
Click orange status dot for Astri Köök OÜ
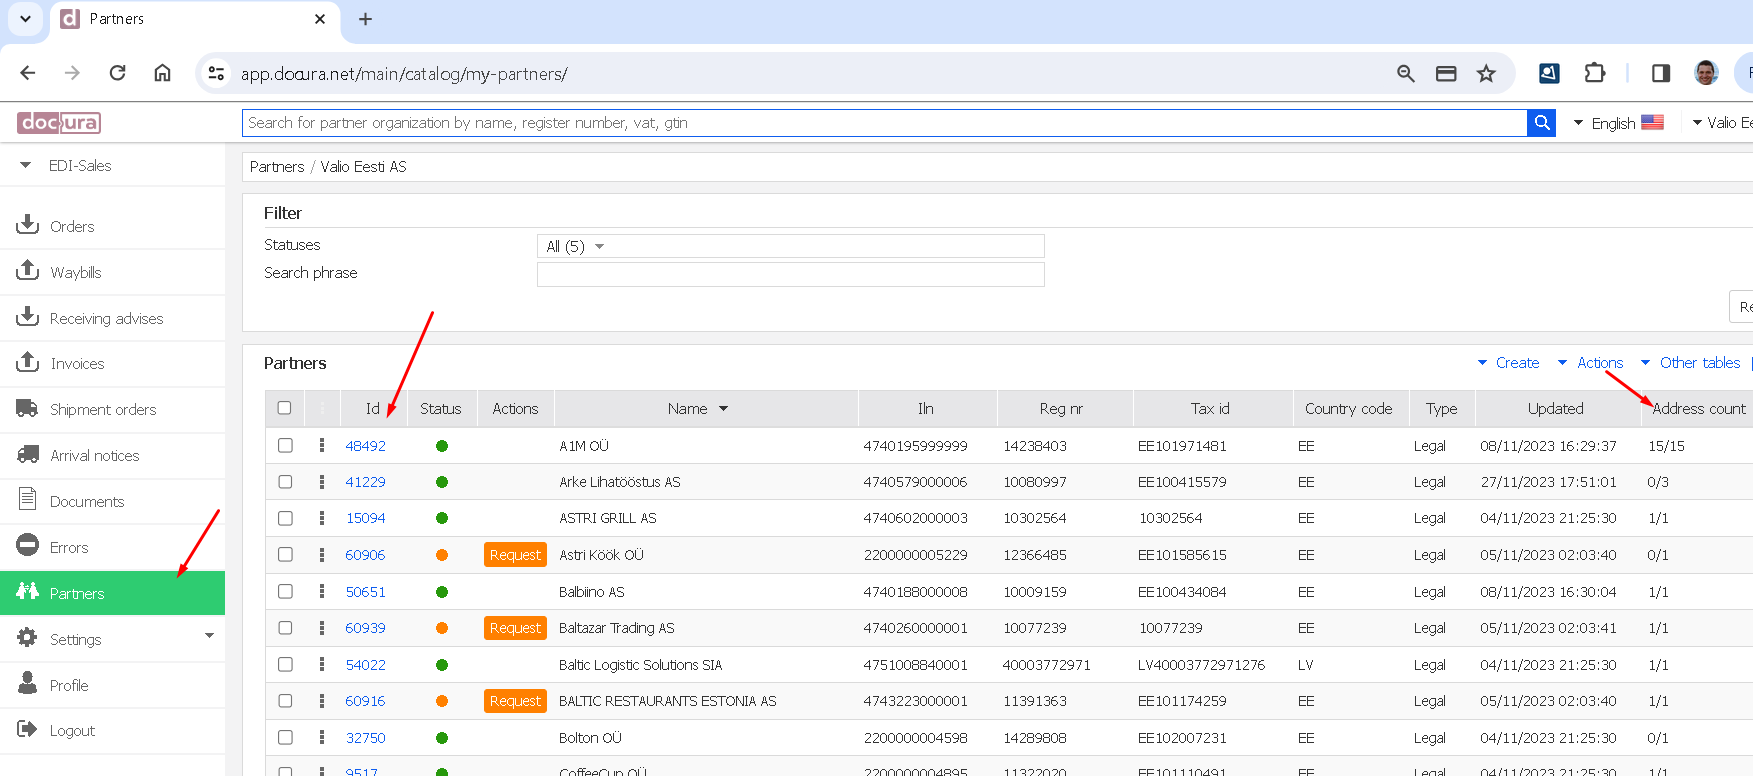tap(442, 555)
